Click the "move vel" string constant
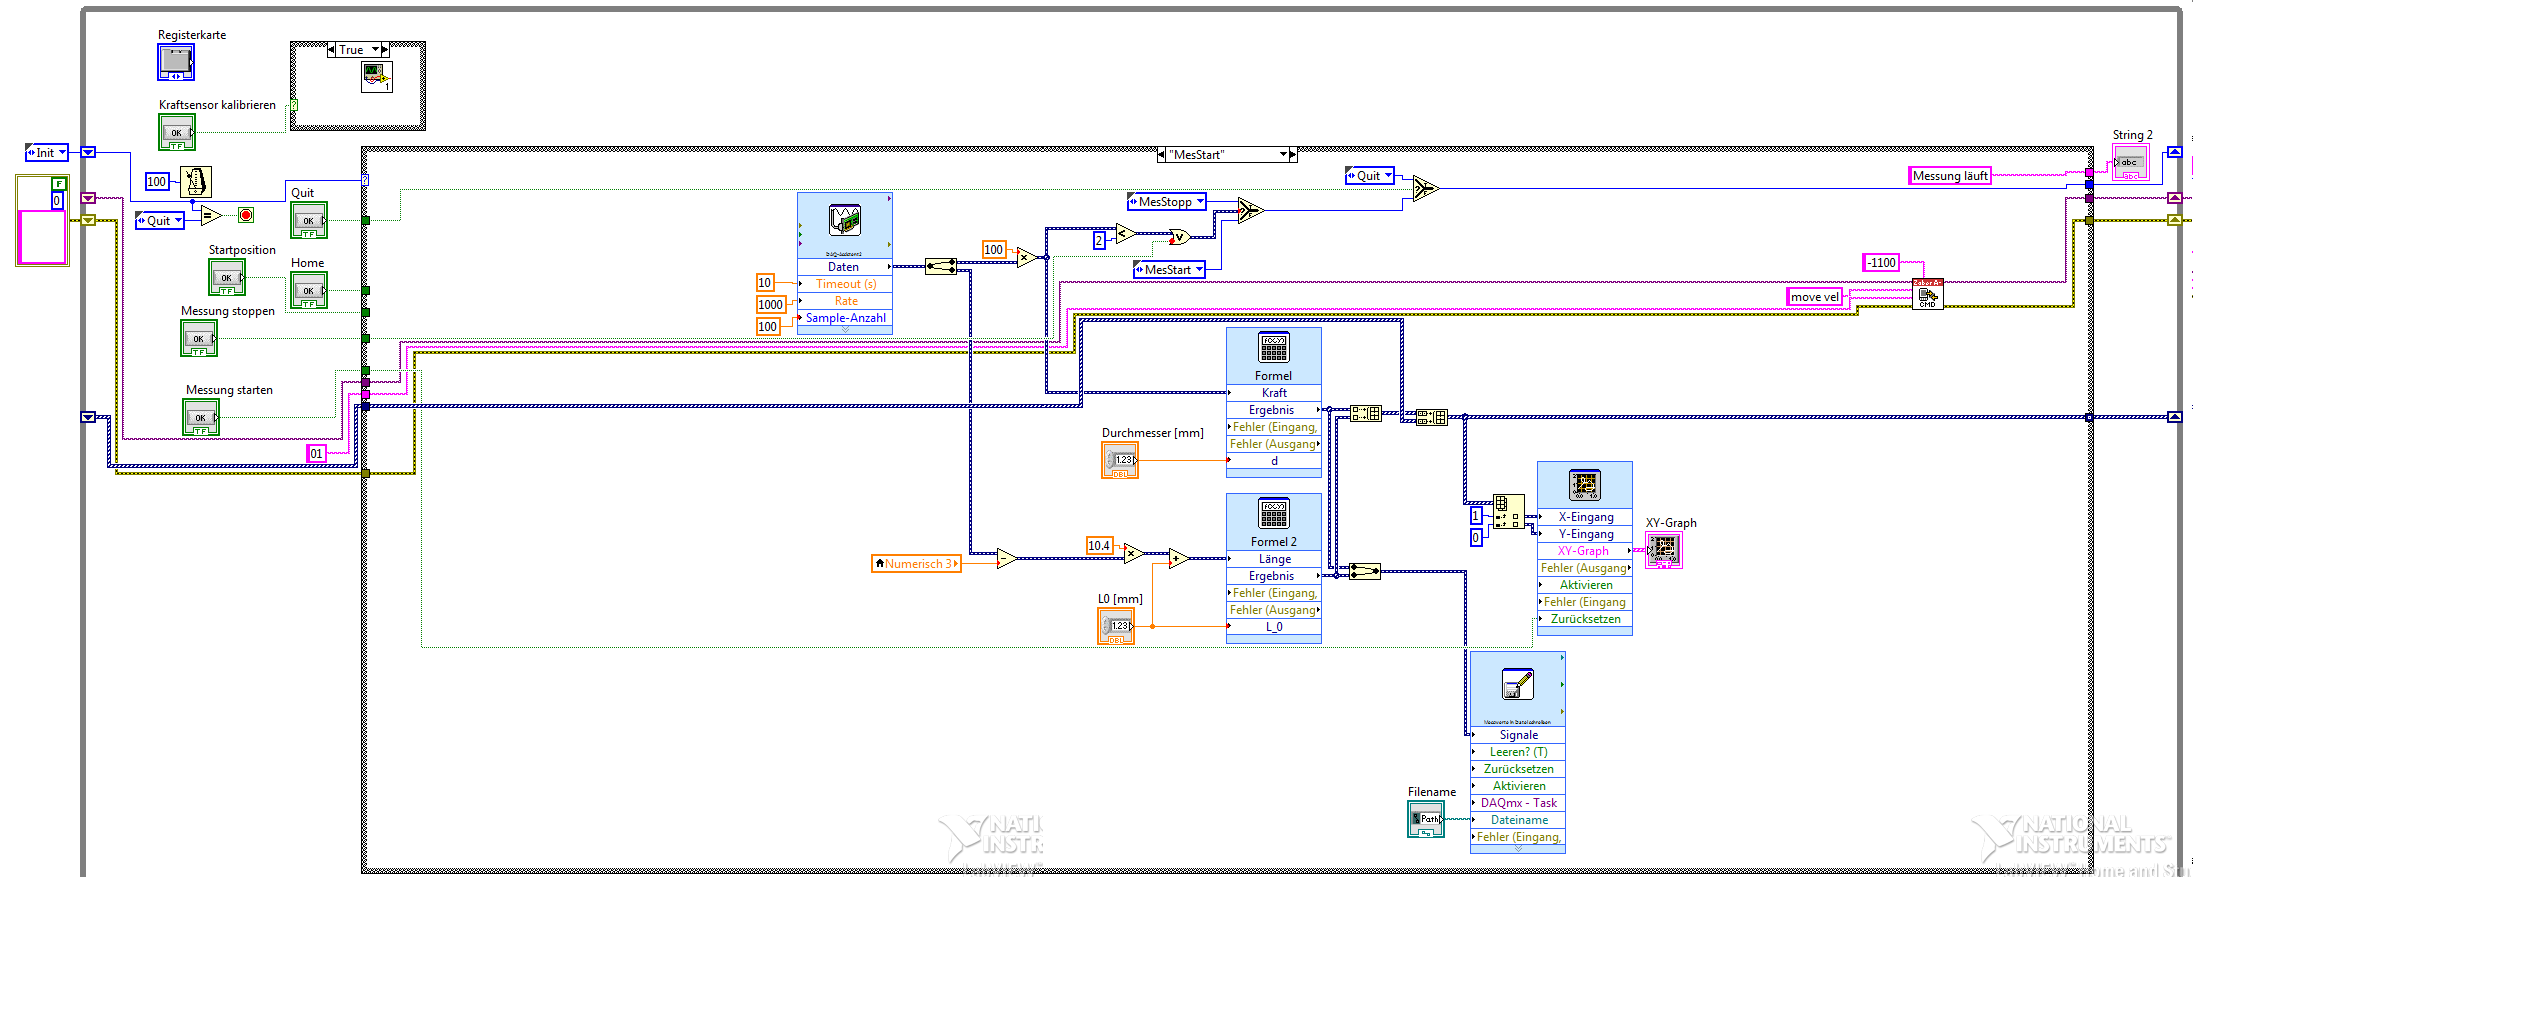 point(1815,297)
